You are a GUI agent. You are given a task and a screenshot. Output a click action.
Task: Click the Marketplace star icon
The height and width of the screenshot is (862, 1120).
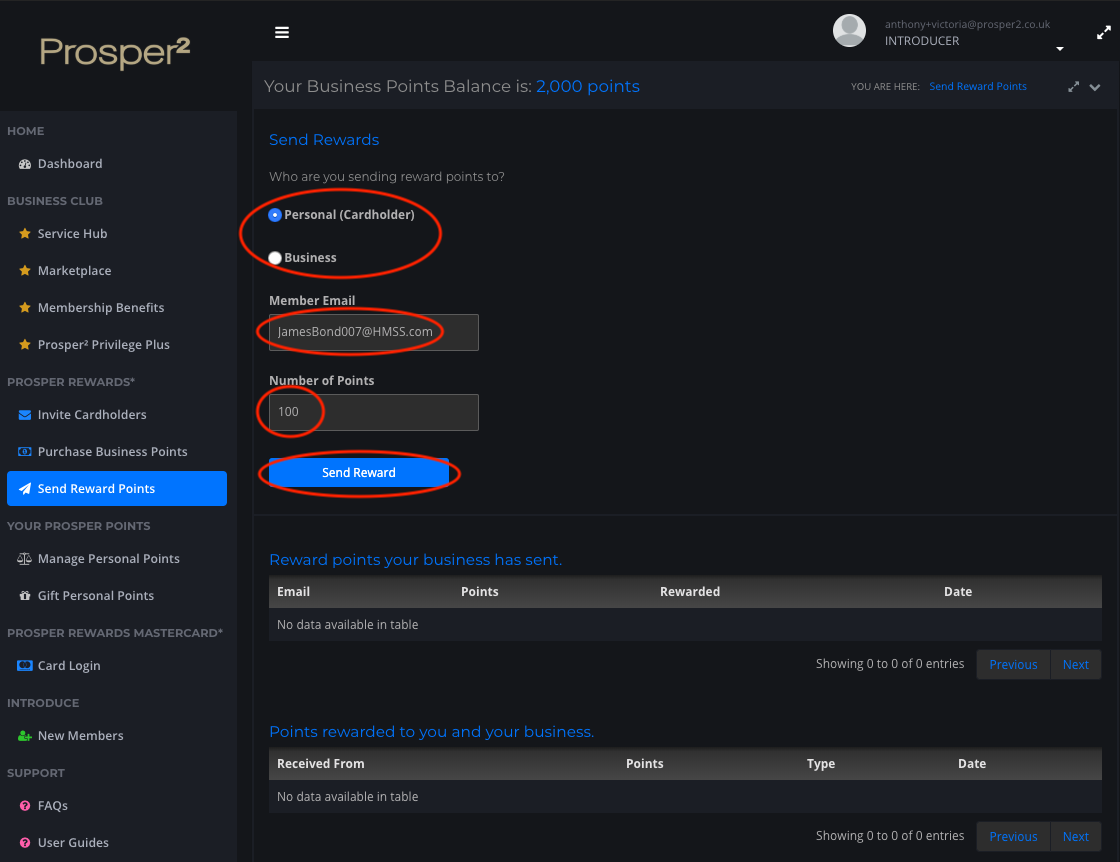tap(25, 271)
